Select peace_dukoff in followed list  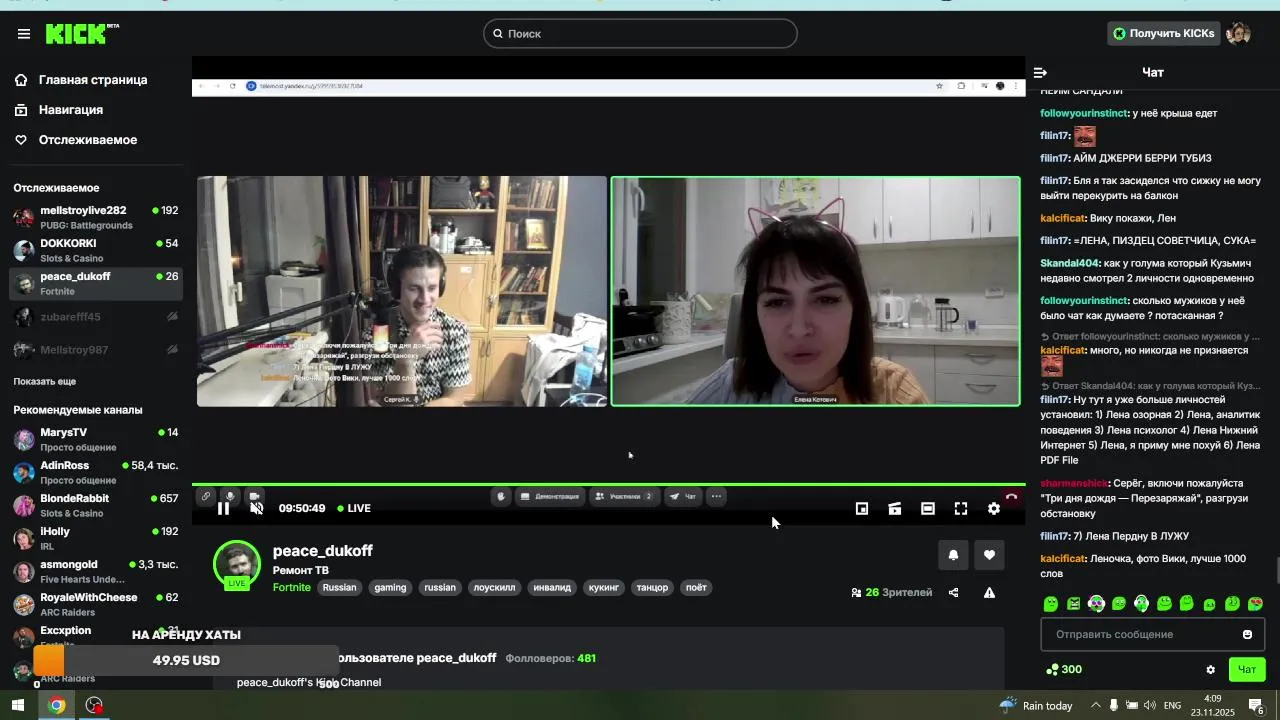[96, 283]
